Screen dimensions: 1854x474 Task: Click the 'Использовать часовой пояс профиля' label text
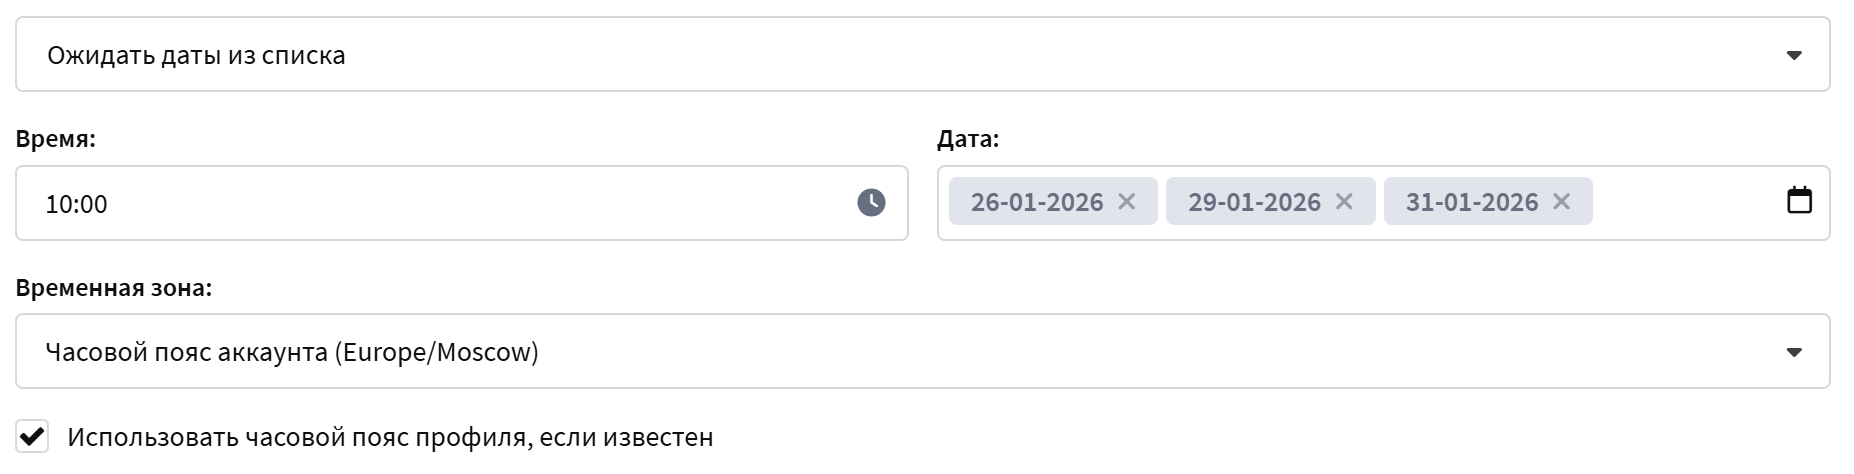[390, 438]
